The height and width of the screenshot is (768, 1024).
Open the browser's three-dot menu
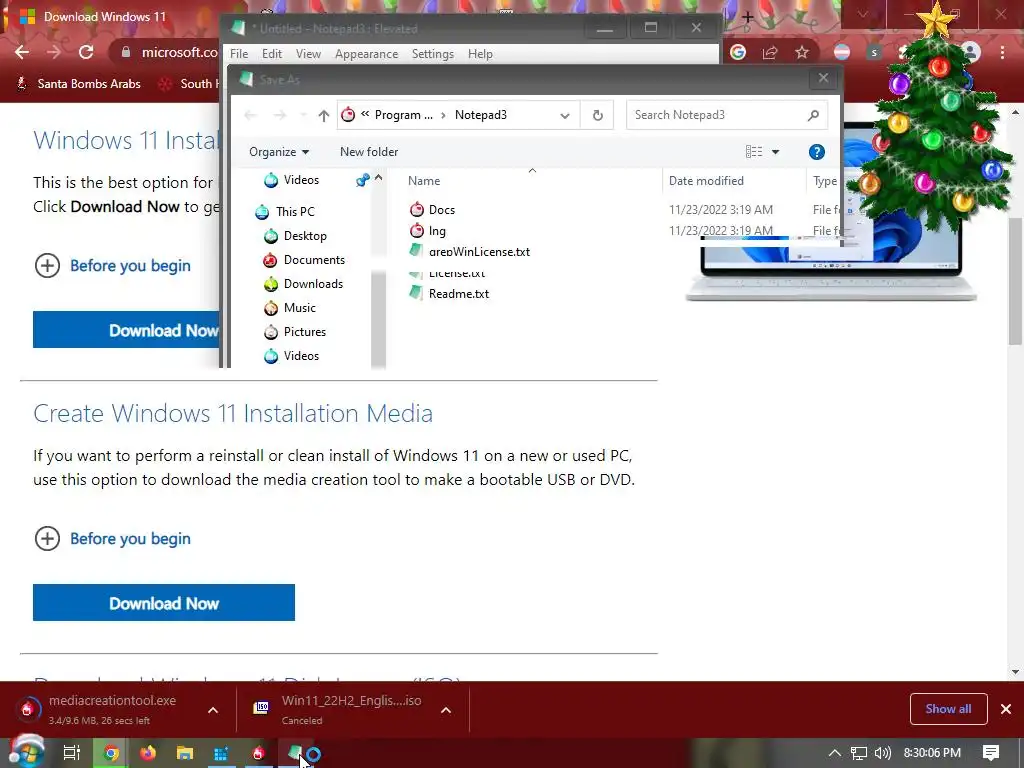1002,52
